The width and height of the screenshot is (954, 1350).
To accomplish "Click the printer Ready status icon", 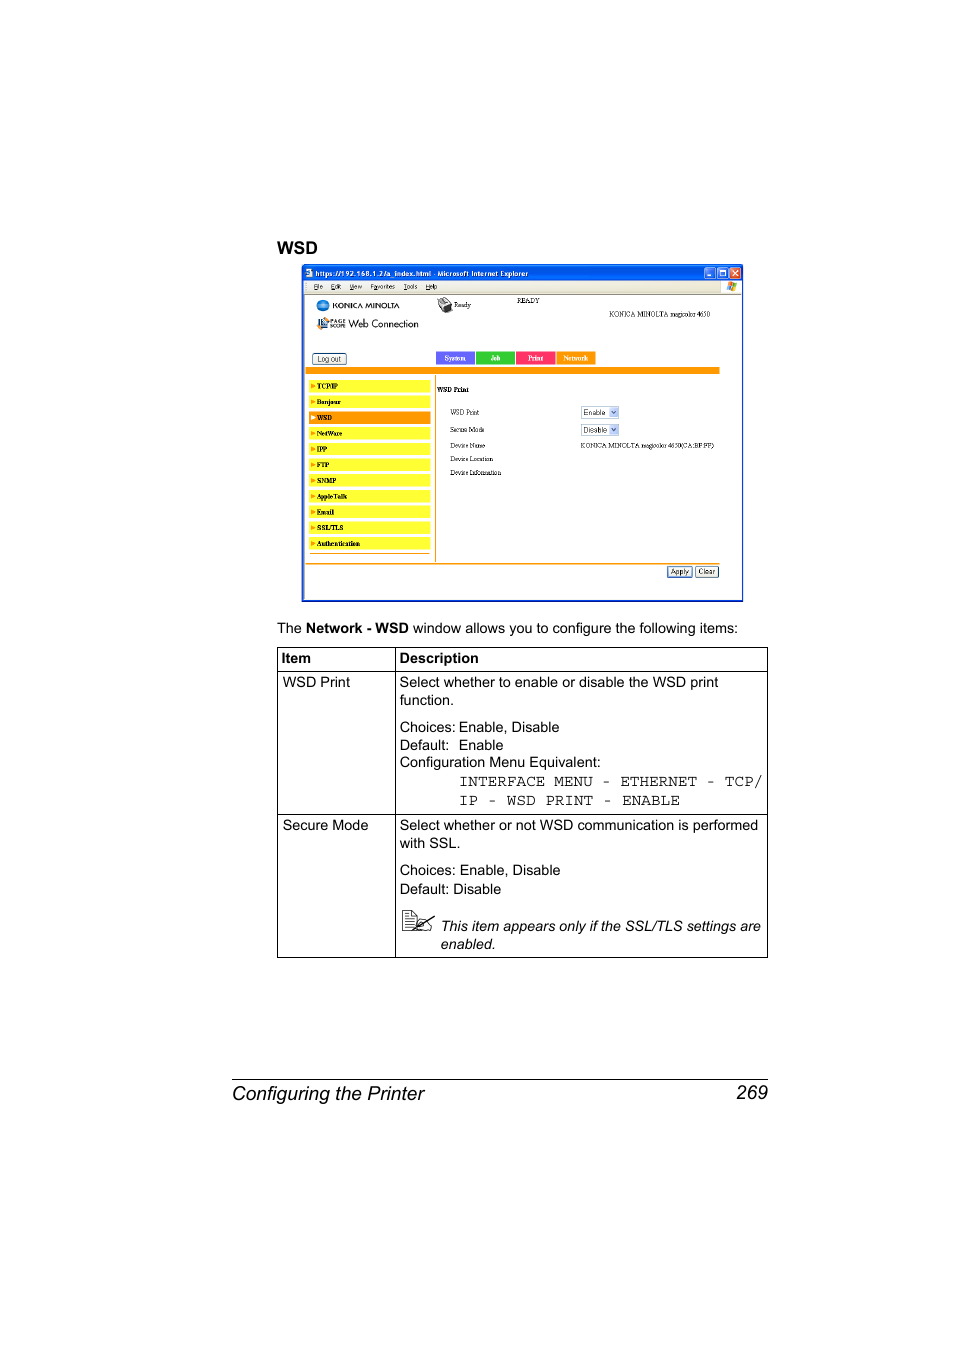I will (444, 305).
